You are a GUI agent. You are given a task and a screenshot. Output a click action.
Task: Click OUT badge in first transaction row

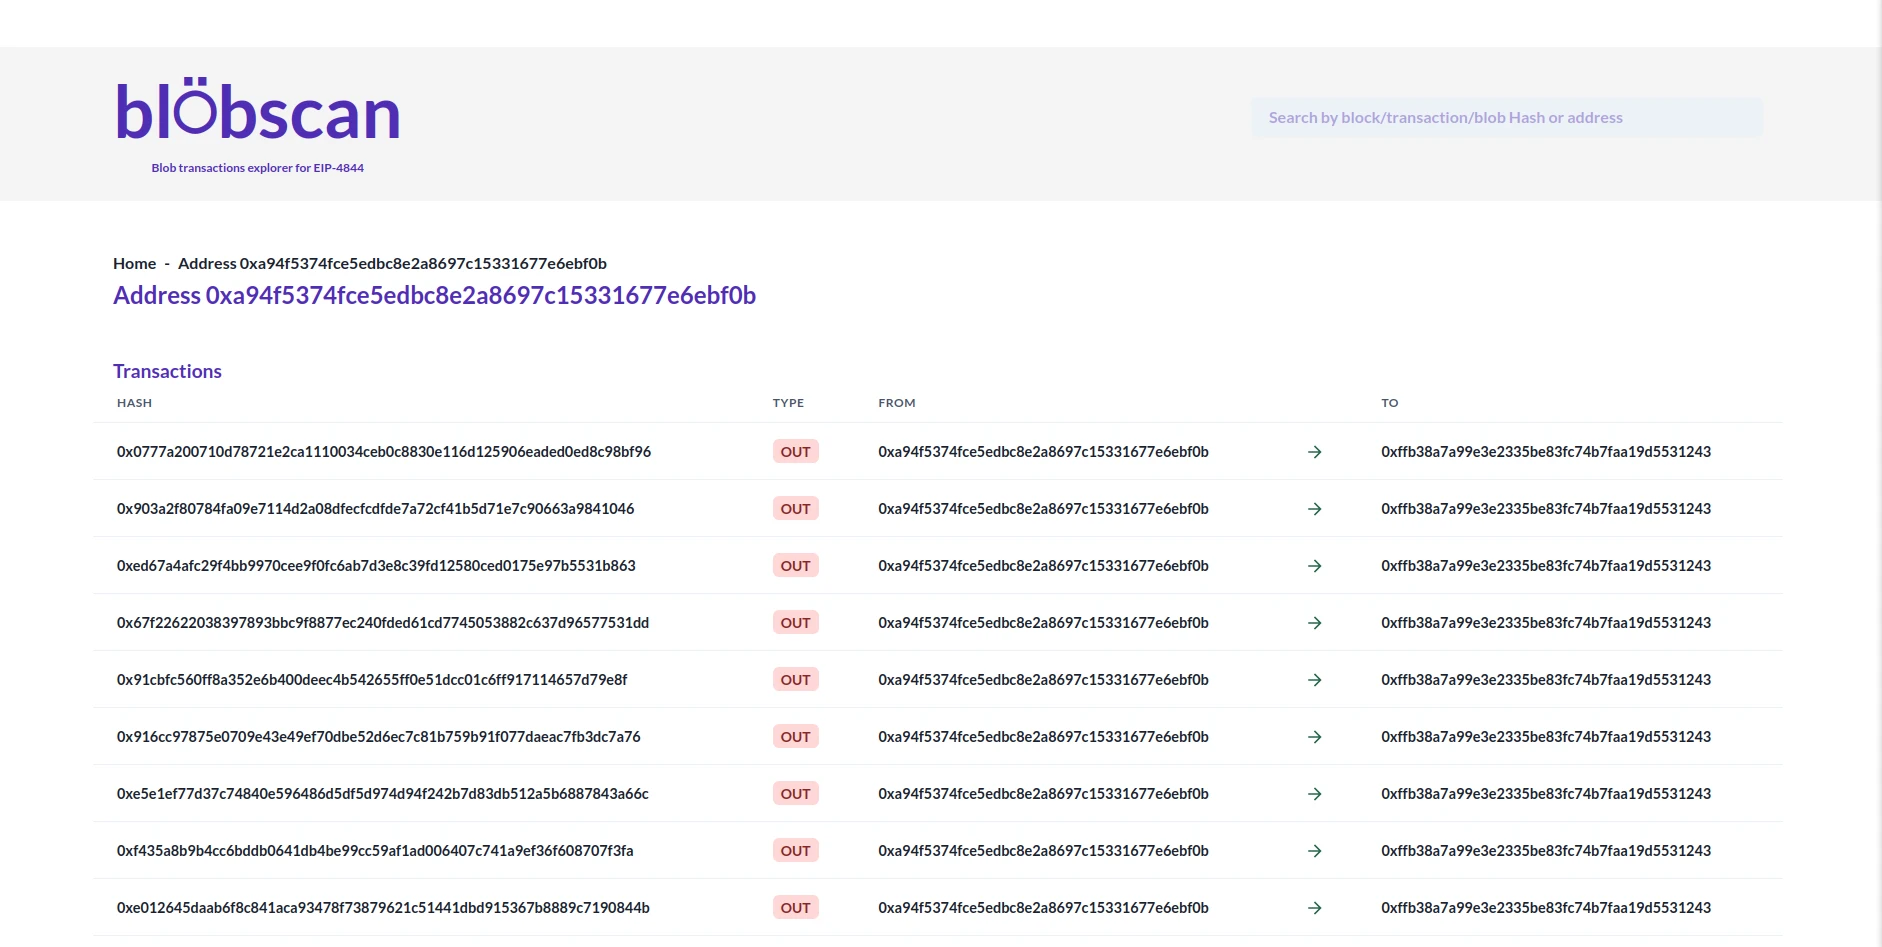[x=796, y=452]
